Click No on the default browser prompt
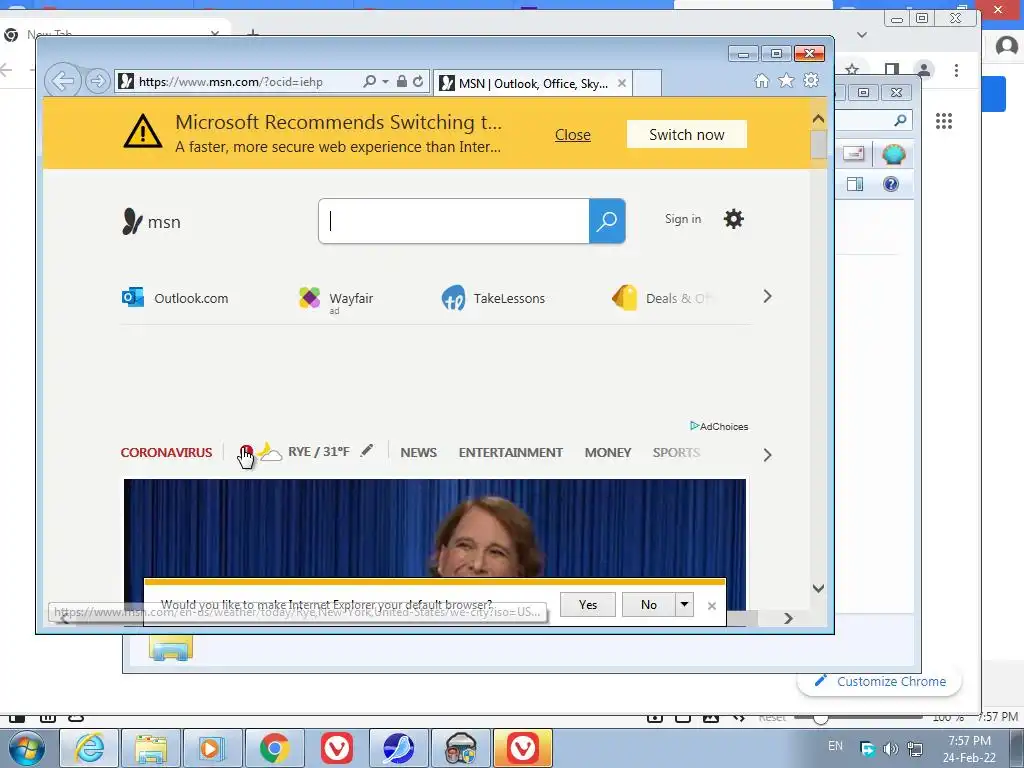The width and height of the screenshot is (1024, 768). (x=648, y=605)
